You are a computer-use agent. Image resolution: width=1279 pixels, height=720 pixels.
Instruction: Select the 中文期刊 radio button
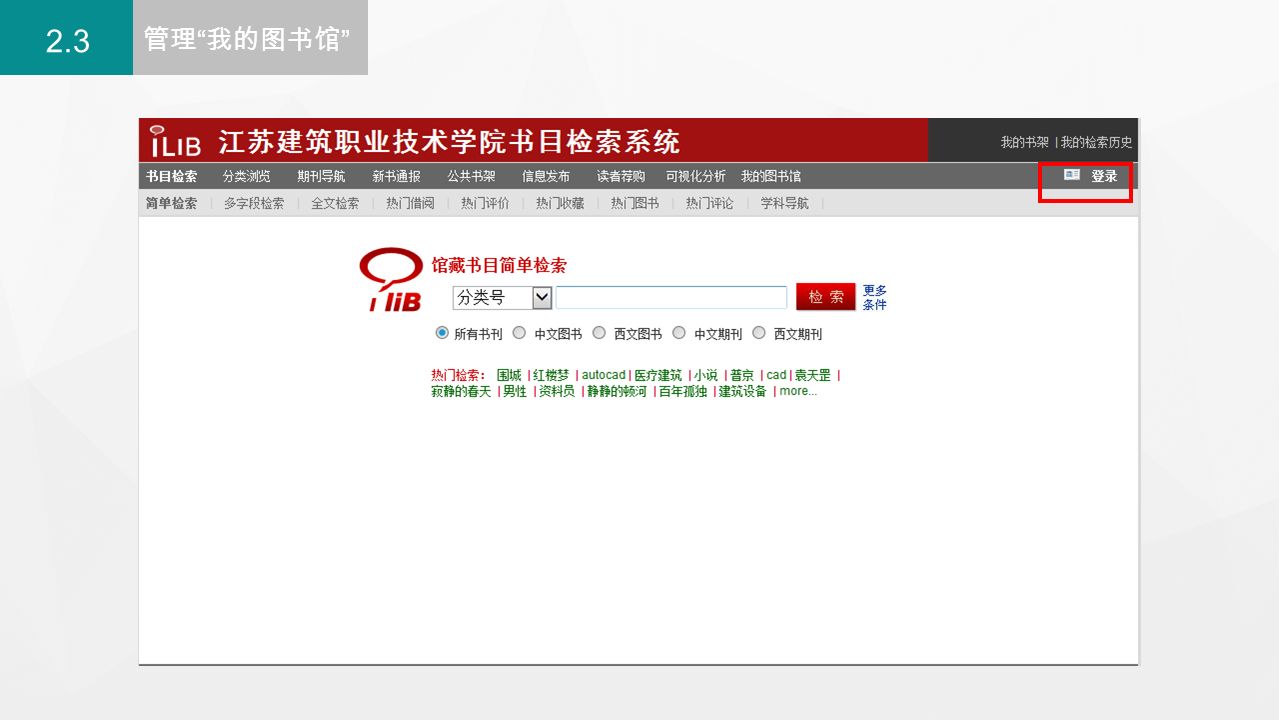coord(679,333)
